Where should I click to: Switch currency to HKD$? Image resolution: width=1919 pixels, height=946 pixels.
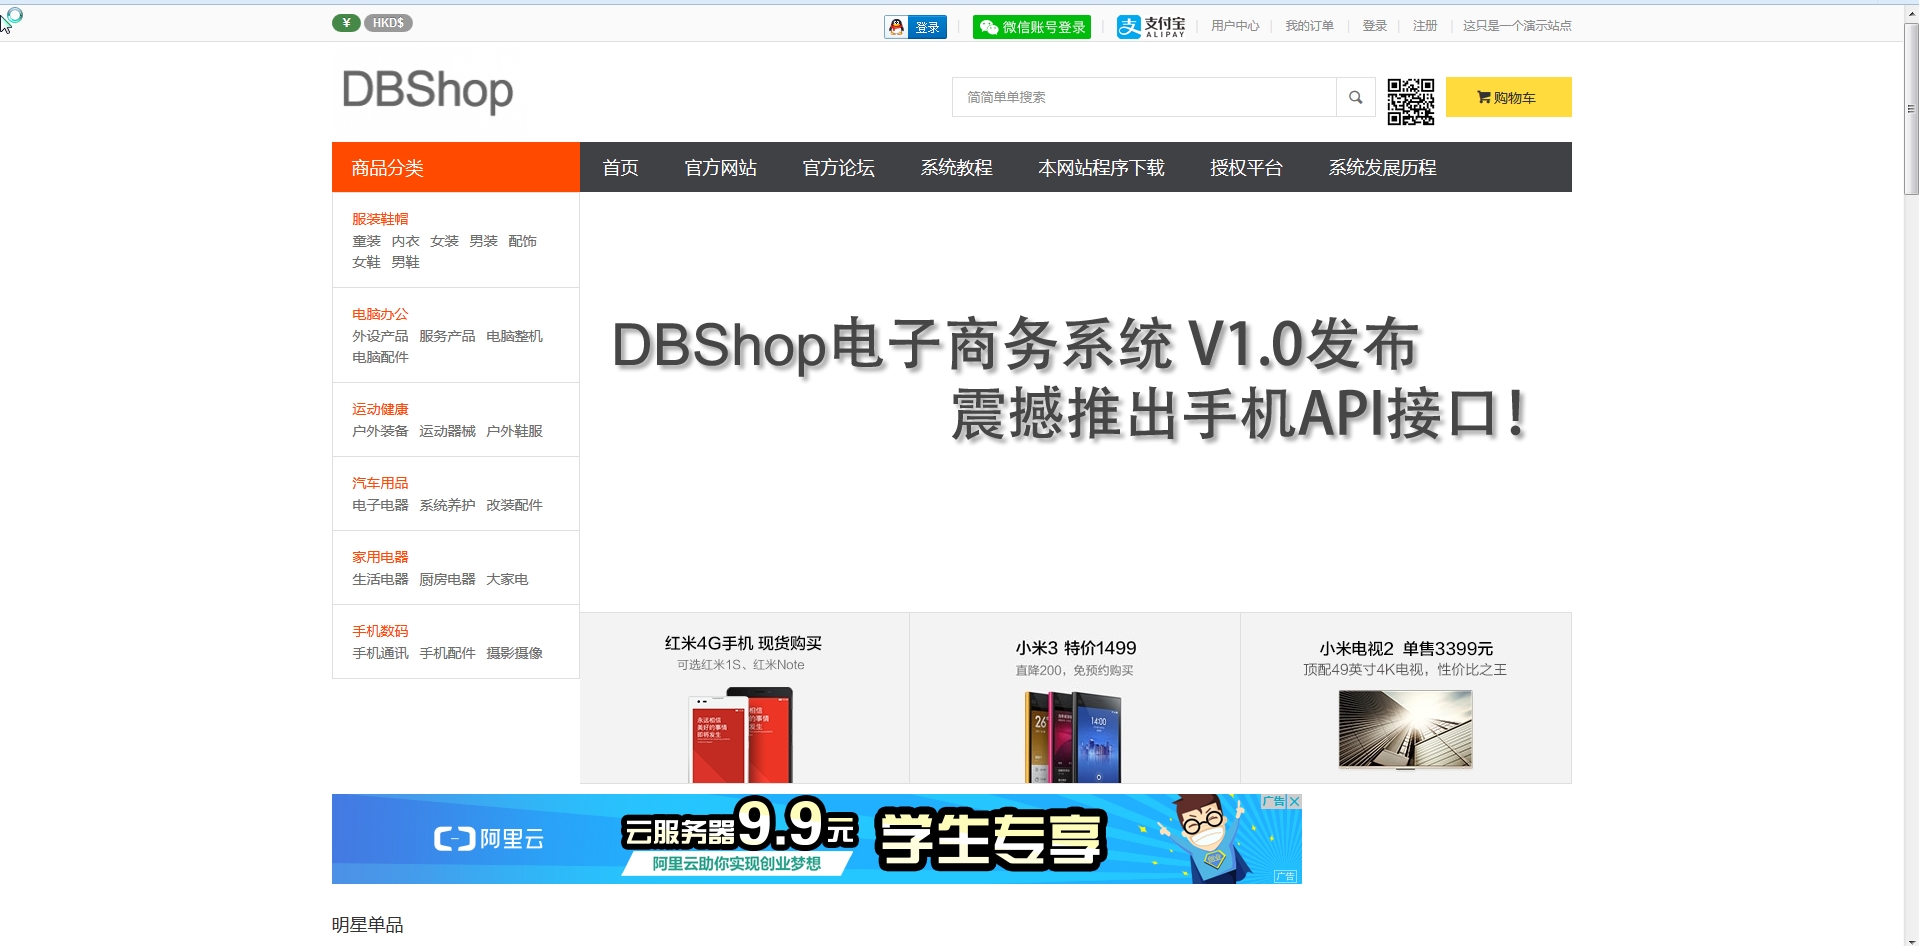click(388, 23)
